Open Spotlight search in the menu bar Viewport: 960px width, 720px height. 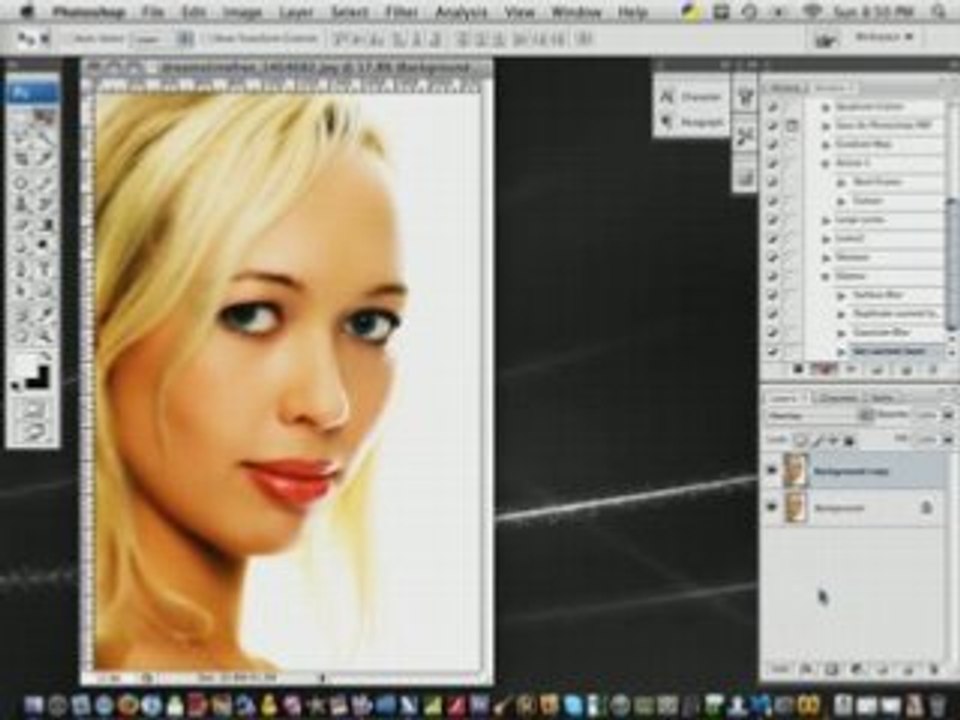click(x=939, y=12)
